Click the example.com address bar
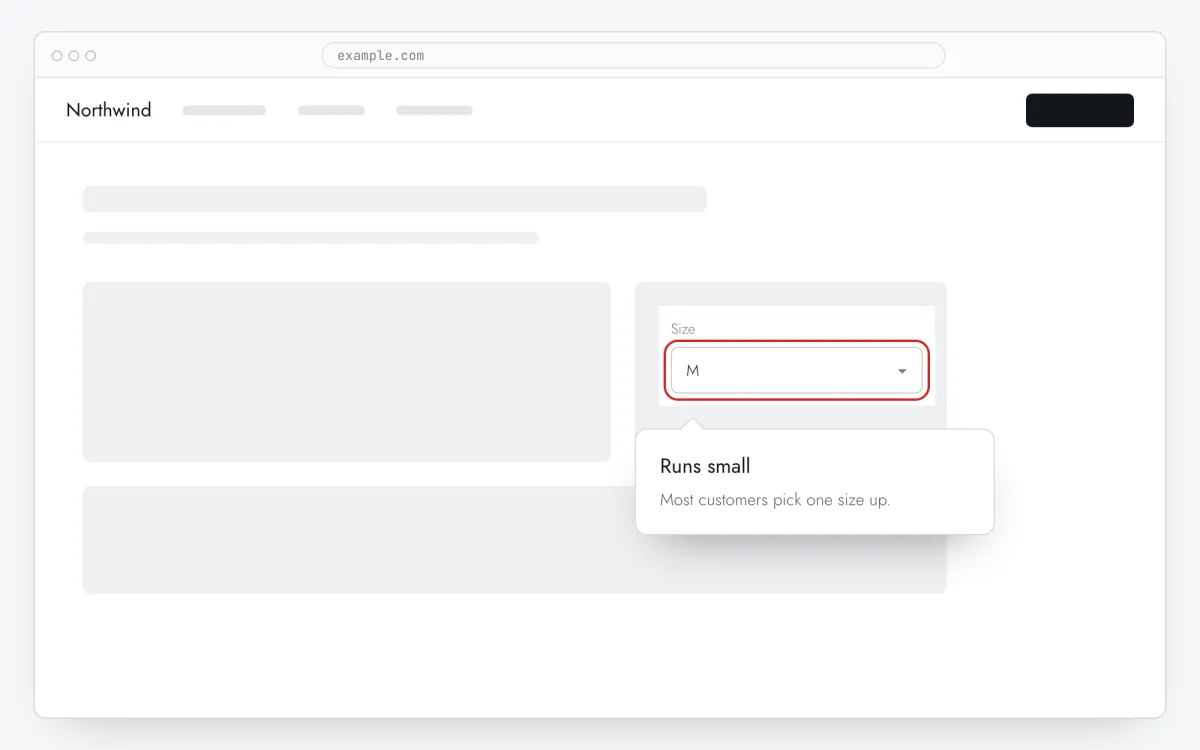1200x750 pixels. click(x=633, y=55)
